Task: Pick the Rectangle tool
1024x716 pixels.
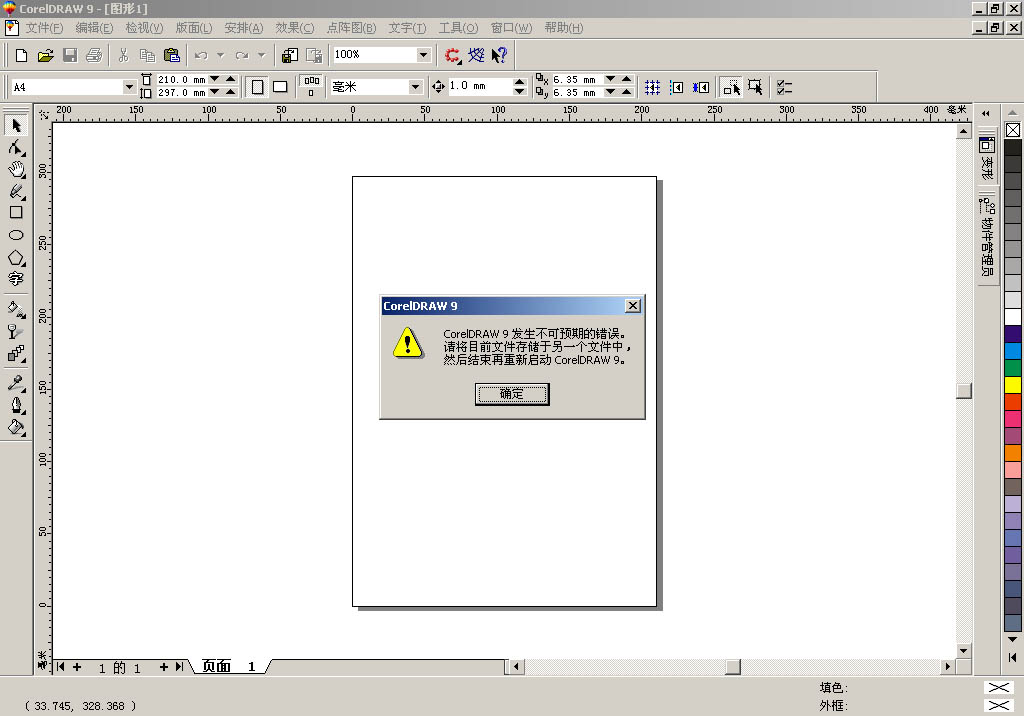Action: click(x=16, y=212)
